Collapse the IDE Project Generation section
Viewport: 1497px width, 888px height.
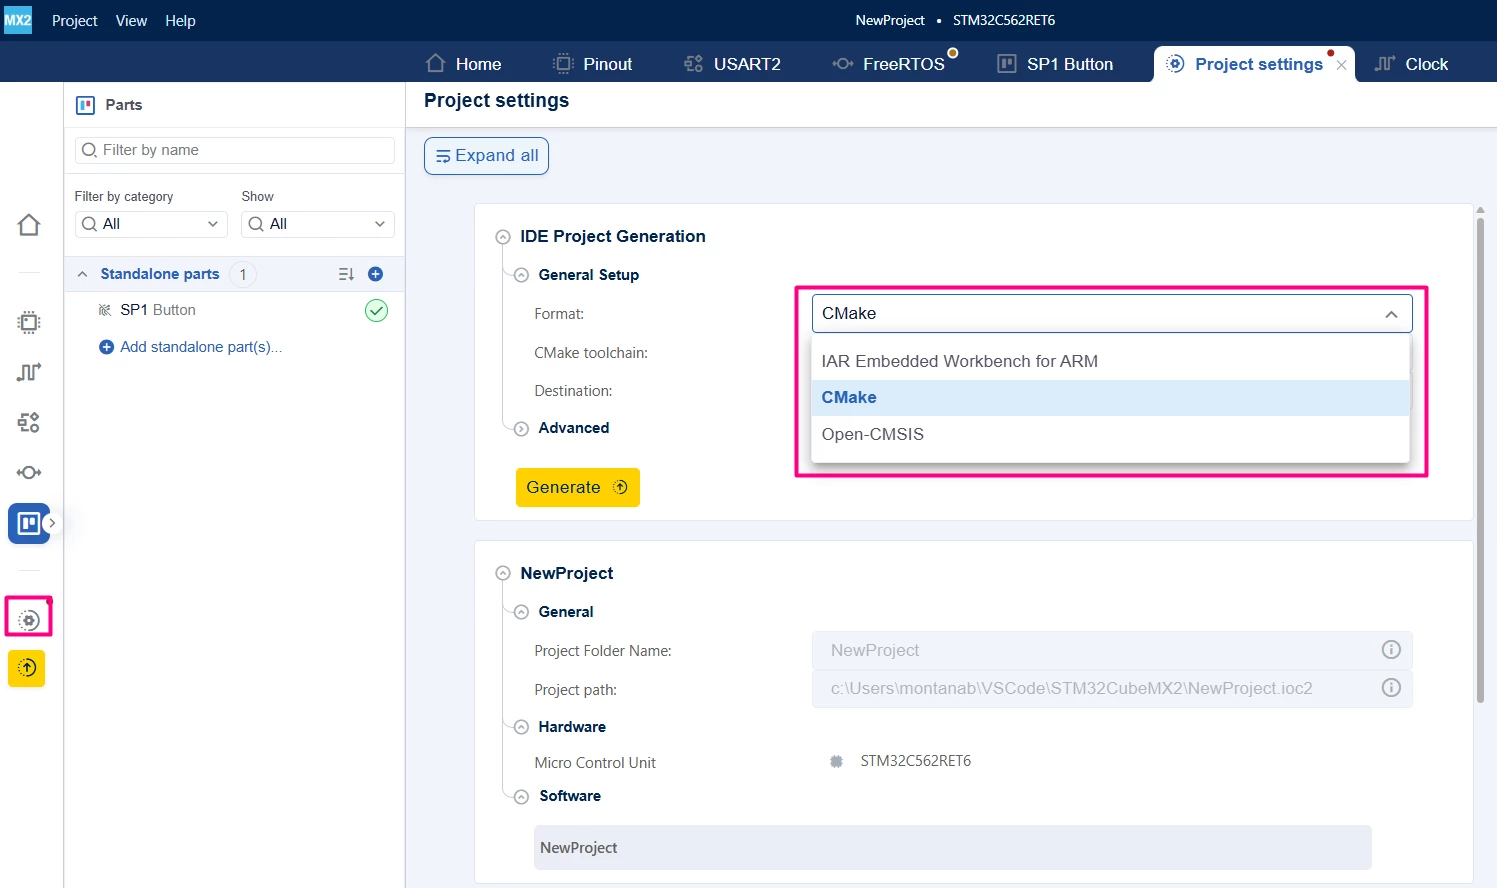click(x=503, y=237)
